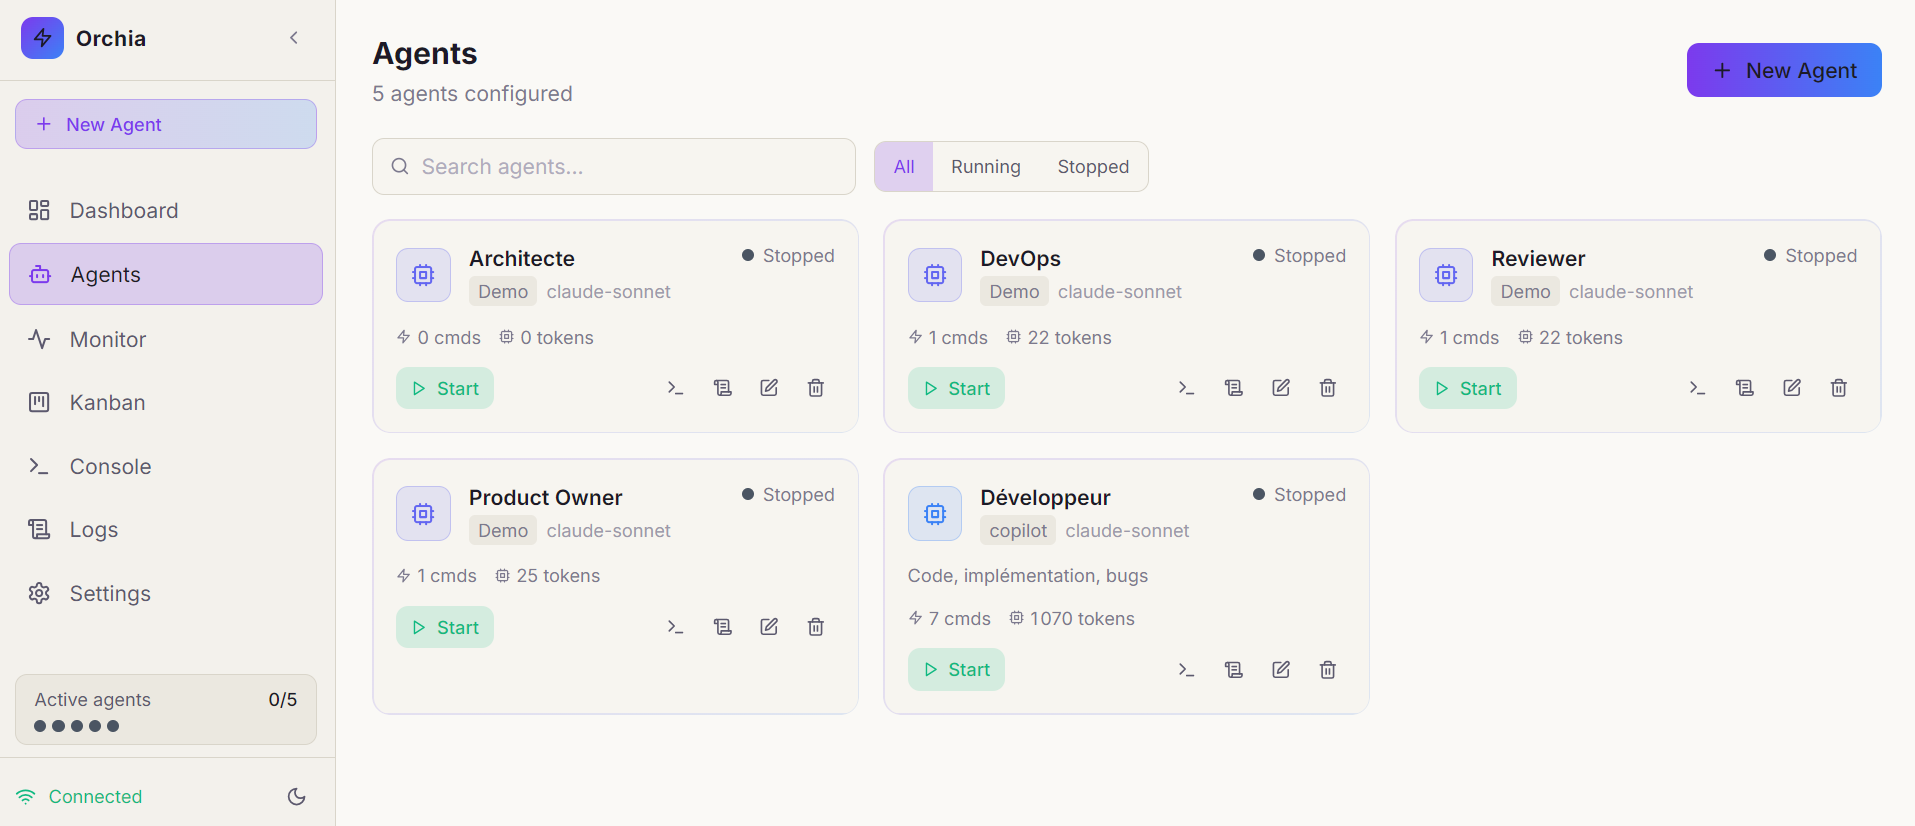This screenshot has width=1915, height=826.
Task: Delete the Développeur agent
Action: click(1328, 670)
